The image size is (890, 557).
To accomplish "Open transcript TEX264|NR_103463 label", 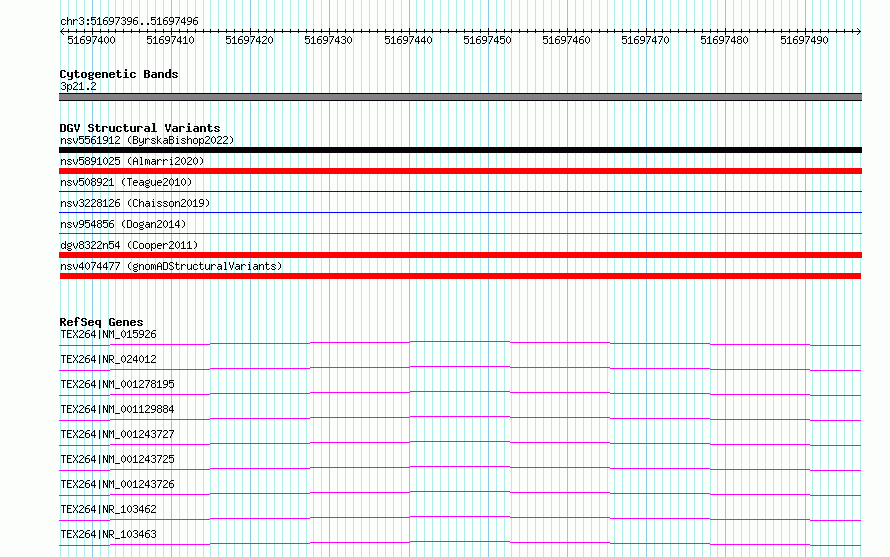I will [108, 534].
